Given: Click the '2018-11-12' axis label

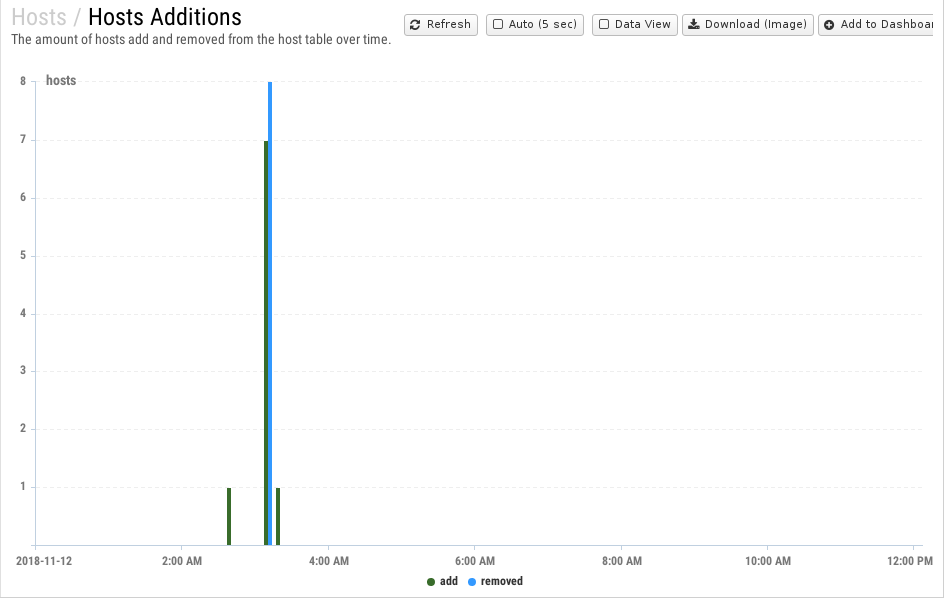Looking at the screenshot, I should point(44,561).
